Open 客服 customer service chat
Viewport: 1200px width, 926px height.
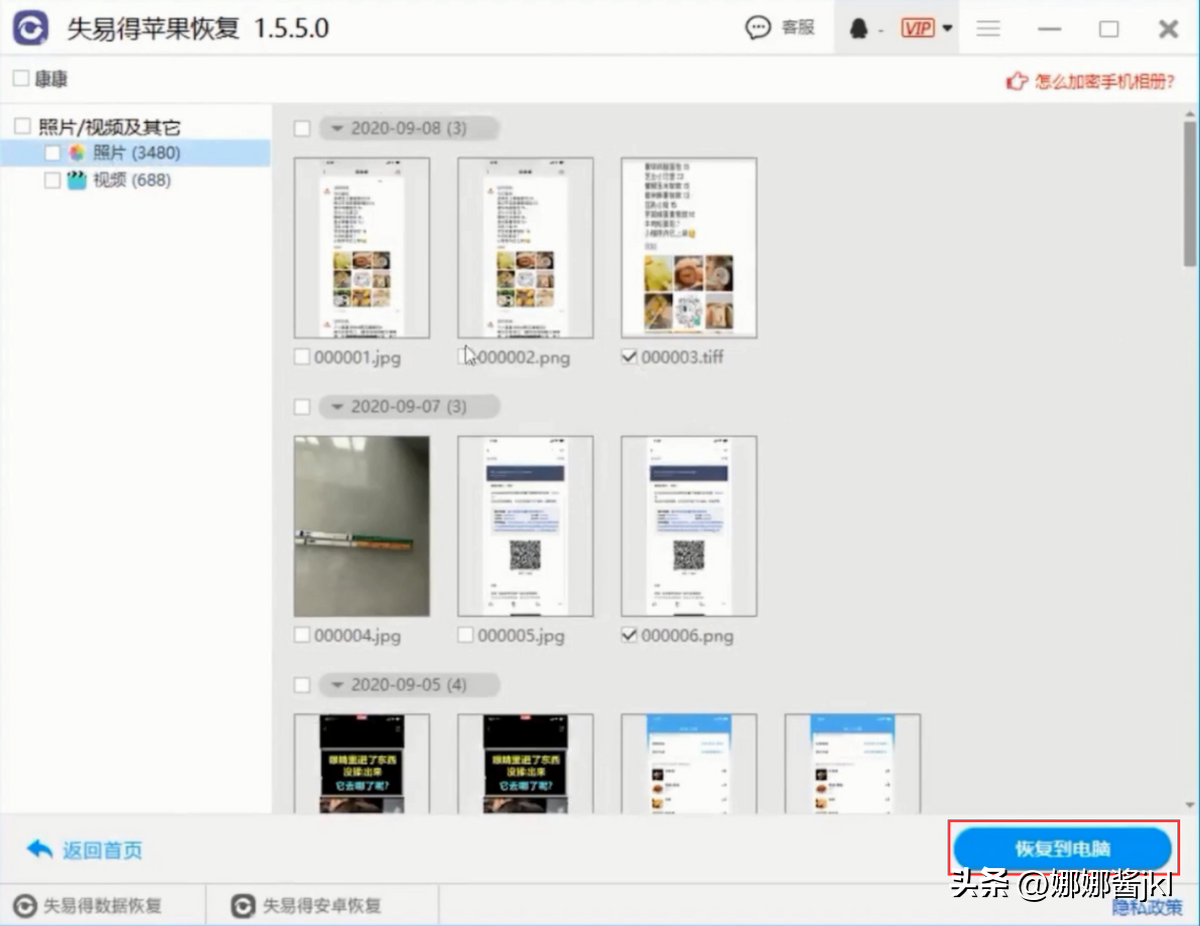pos(781,28)
